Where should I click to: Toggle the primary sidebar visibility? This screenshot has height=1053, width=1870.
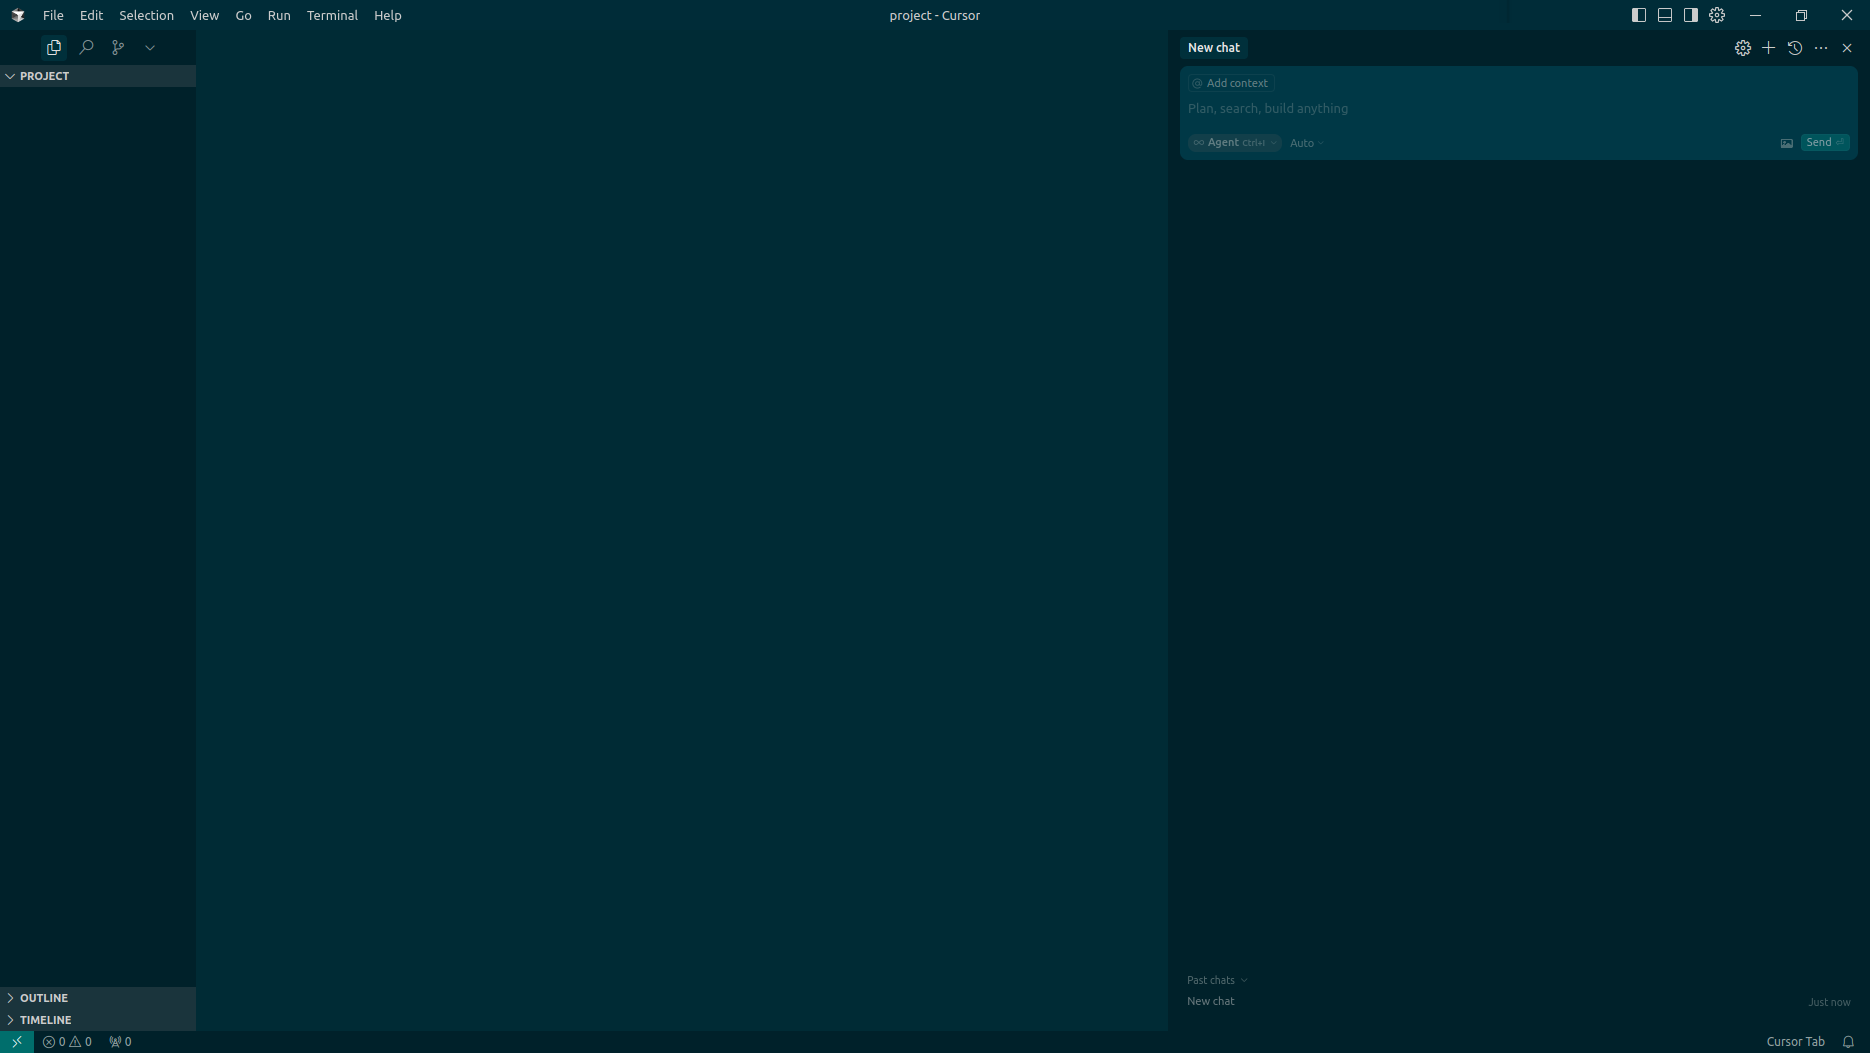[1638, 15]
